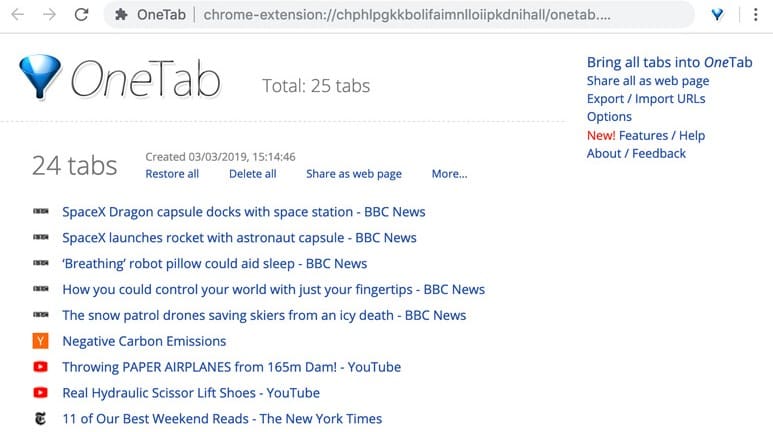The image size is (773, 432).
Task: Click the Created 03/03/2019, 15:14:46 timestamp
Action: (x=220, y=157)
